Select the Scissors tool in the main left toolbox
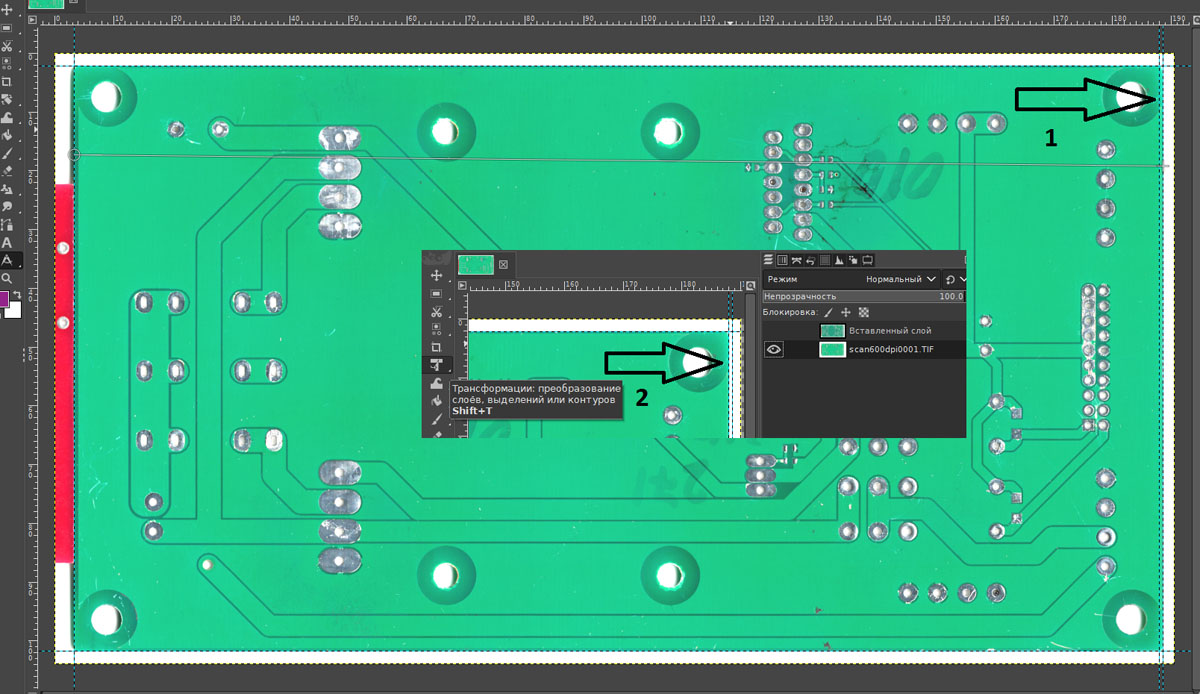 [6, 46]
